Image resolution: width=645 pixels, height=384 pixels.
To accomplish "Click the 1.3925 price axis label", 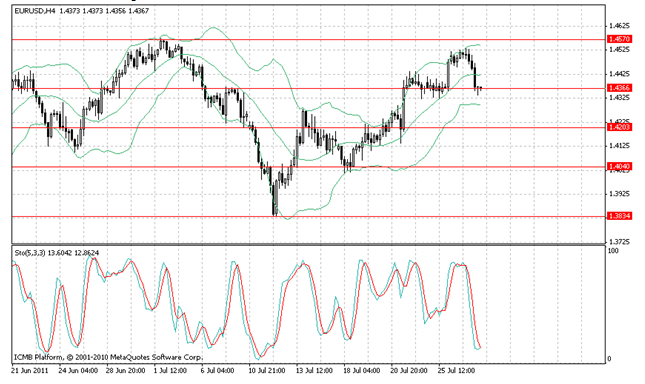I will (x=619, y=194).
